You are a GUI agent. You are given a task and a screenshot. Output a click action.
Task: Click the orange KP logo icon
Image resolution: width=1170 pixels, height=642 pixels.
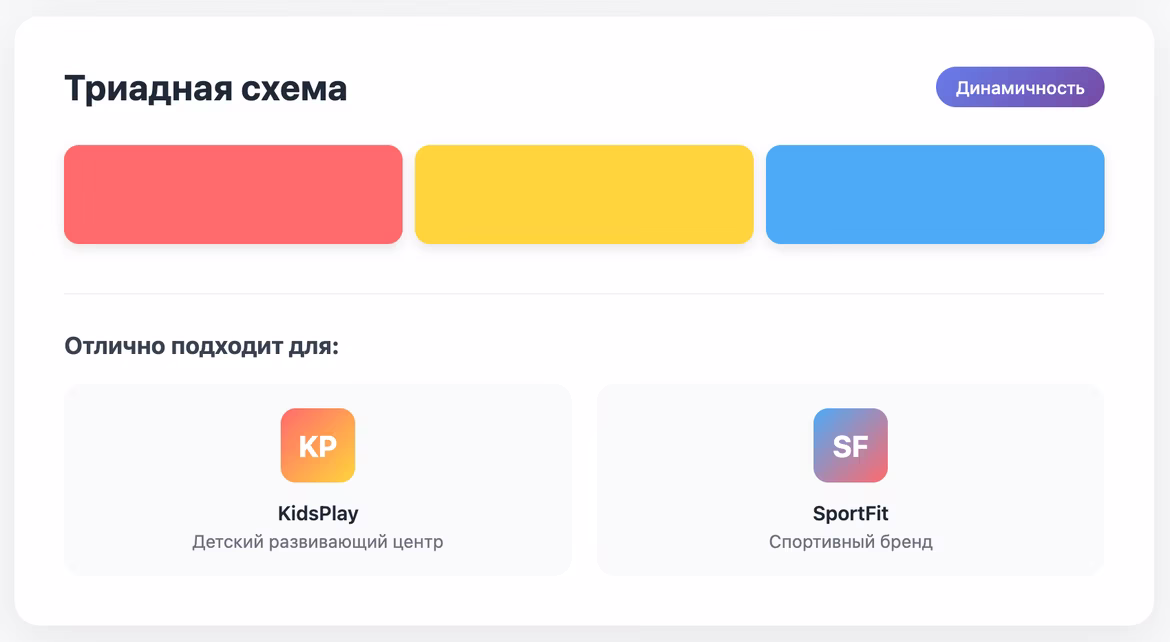pos(318,446)
